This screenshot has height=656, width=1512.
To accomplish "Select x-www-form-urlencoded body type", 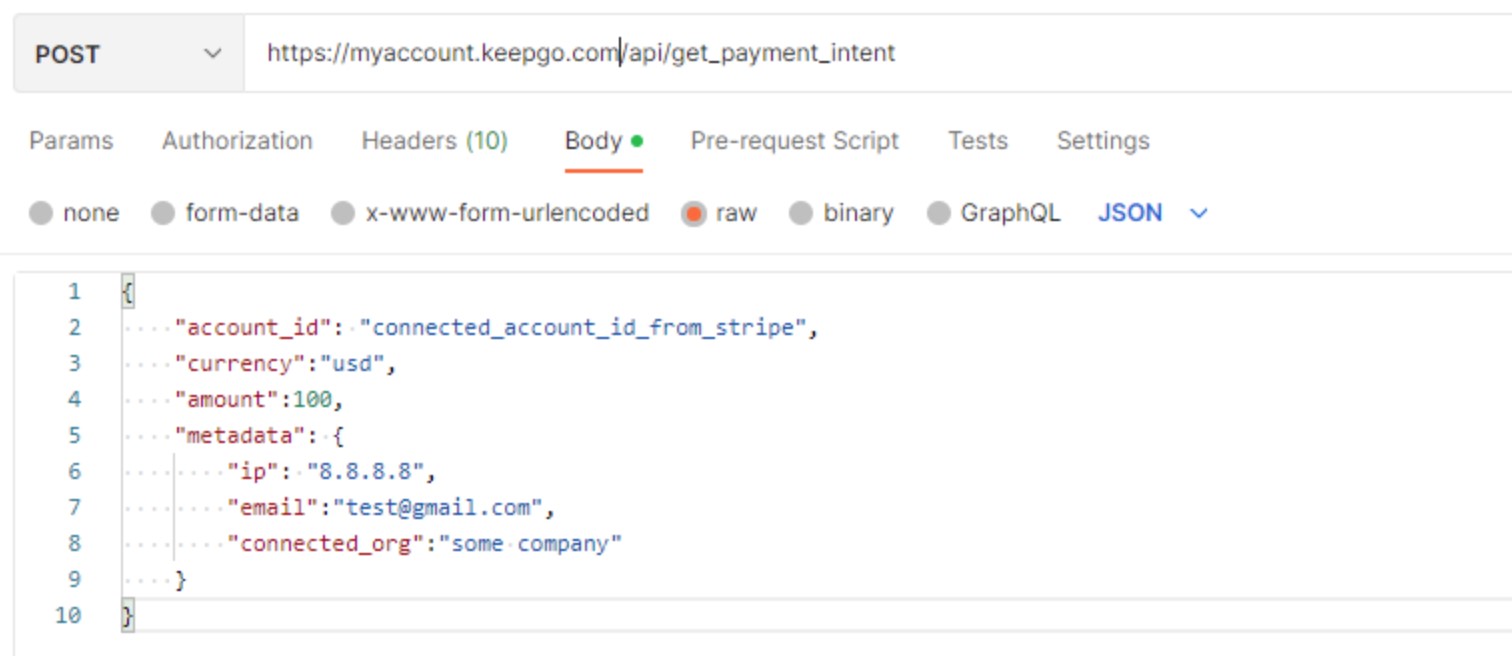I will (343, 213).
